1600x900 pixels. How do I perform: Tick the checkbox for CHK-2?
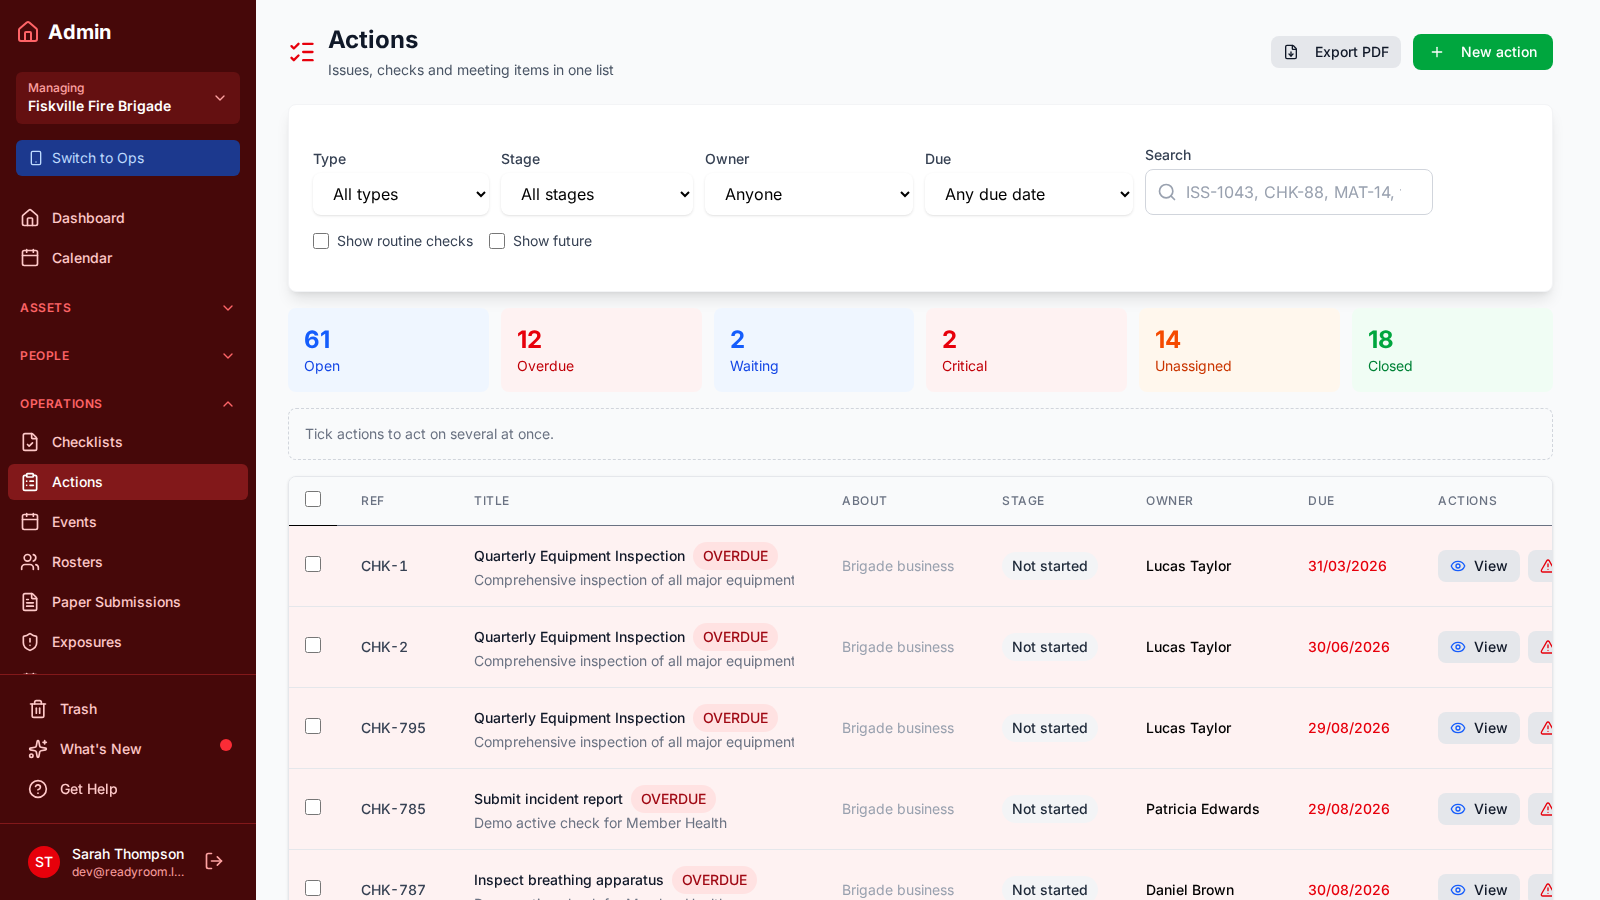coord(313,645)
